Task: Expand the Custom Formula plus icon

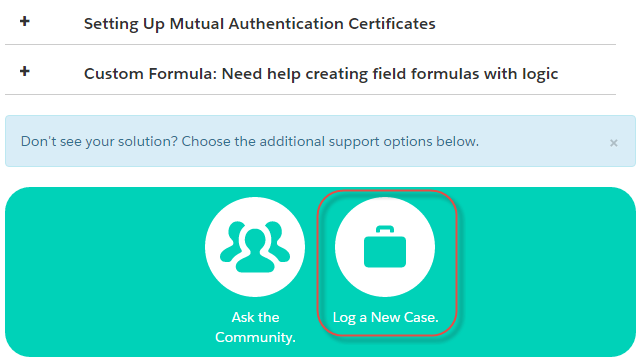Action: coord(24,71)
